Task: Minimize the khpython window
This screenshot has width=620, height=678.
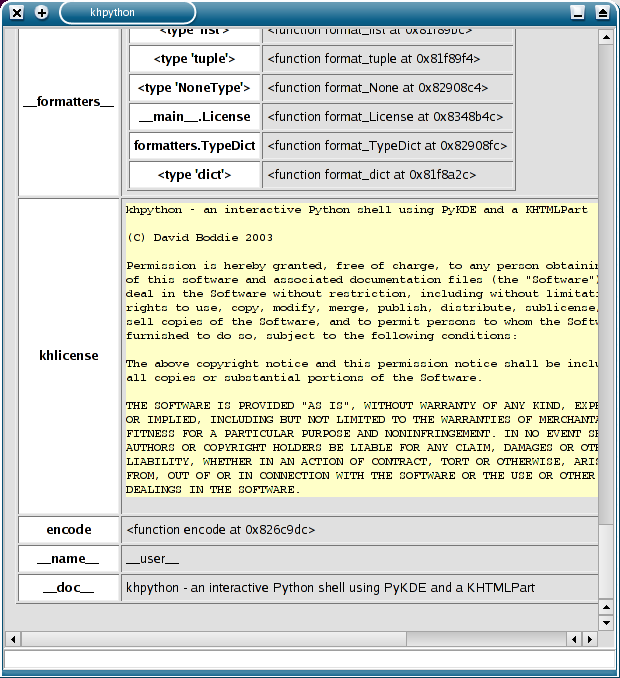Action: (578, 13)
